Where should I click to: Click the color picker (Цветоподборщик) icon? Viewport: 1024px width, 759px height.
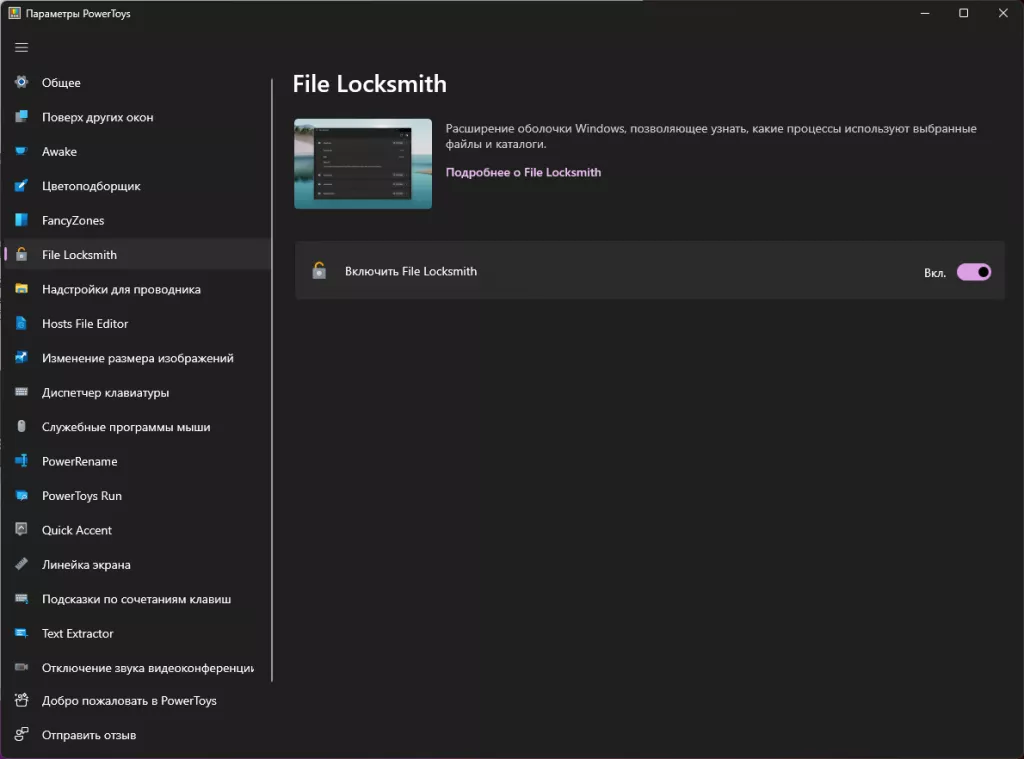click(21, 186)
